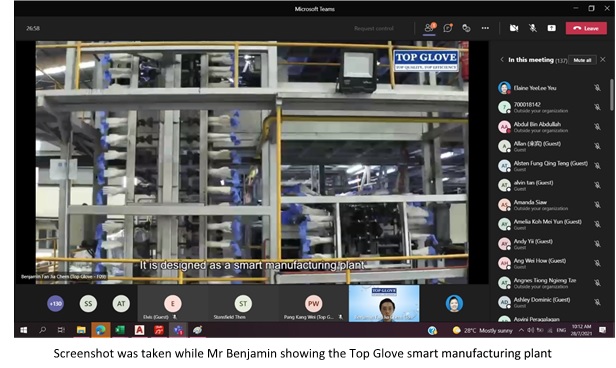
Task: Open the volume icon in system tray
Action: [x=530, y=330]
